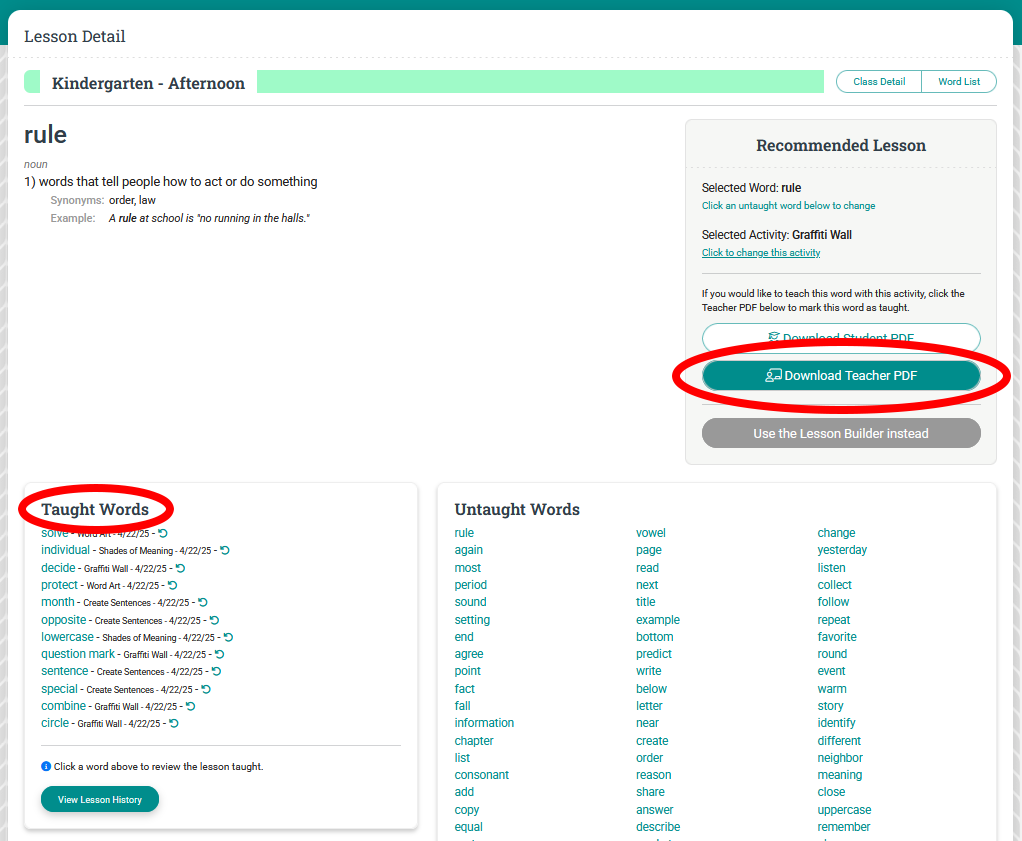Click the blue info icon under Taught Words

tap(46, 766)
